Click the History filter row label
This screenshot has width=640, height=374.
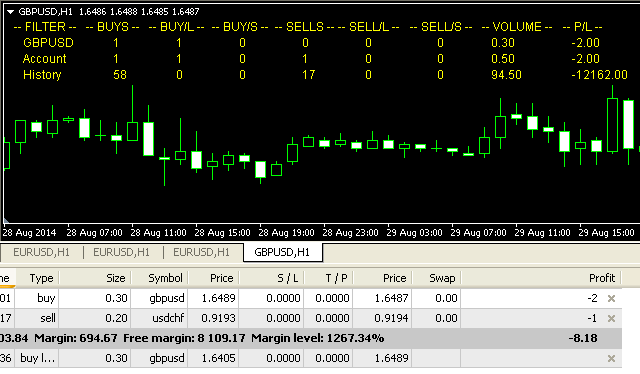click(42, 75)
